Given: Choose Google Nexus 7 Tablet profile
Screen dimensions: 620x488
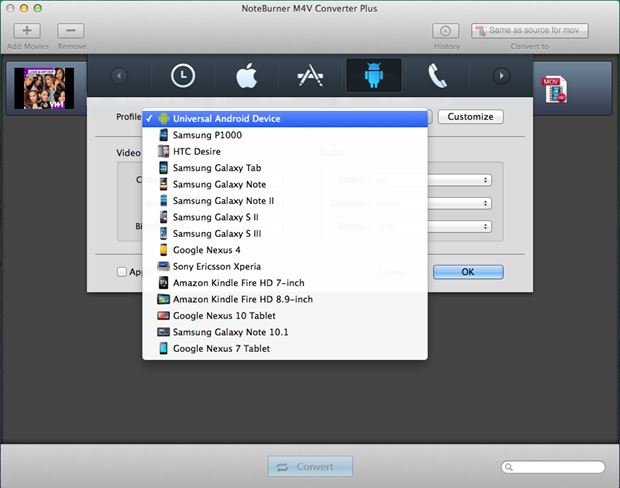Looking at the screenshot, I should point(285,348).
